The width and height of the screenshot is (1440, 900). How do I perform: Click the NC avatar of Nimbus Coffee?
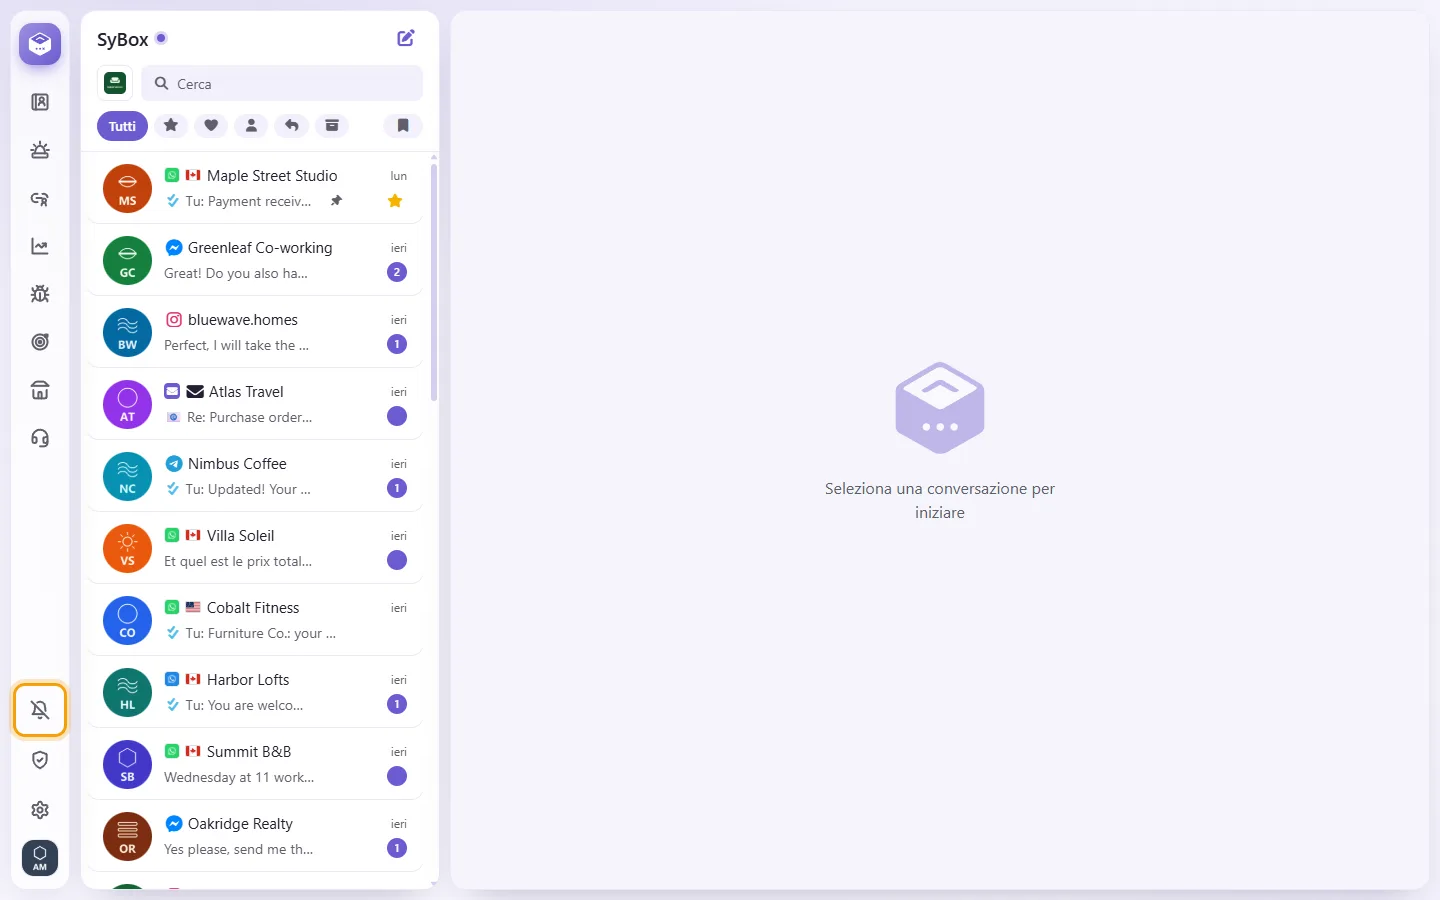128,476
